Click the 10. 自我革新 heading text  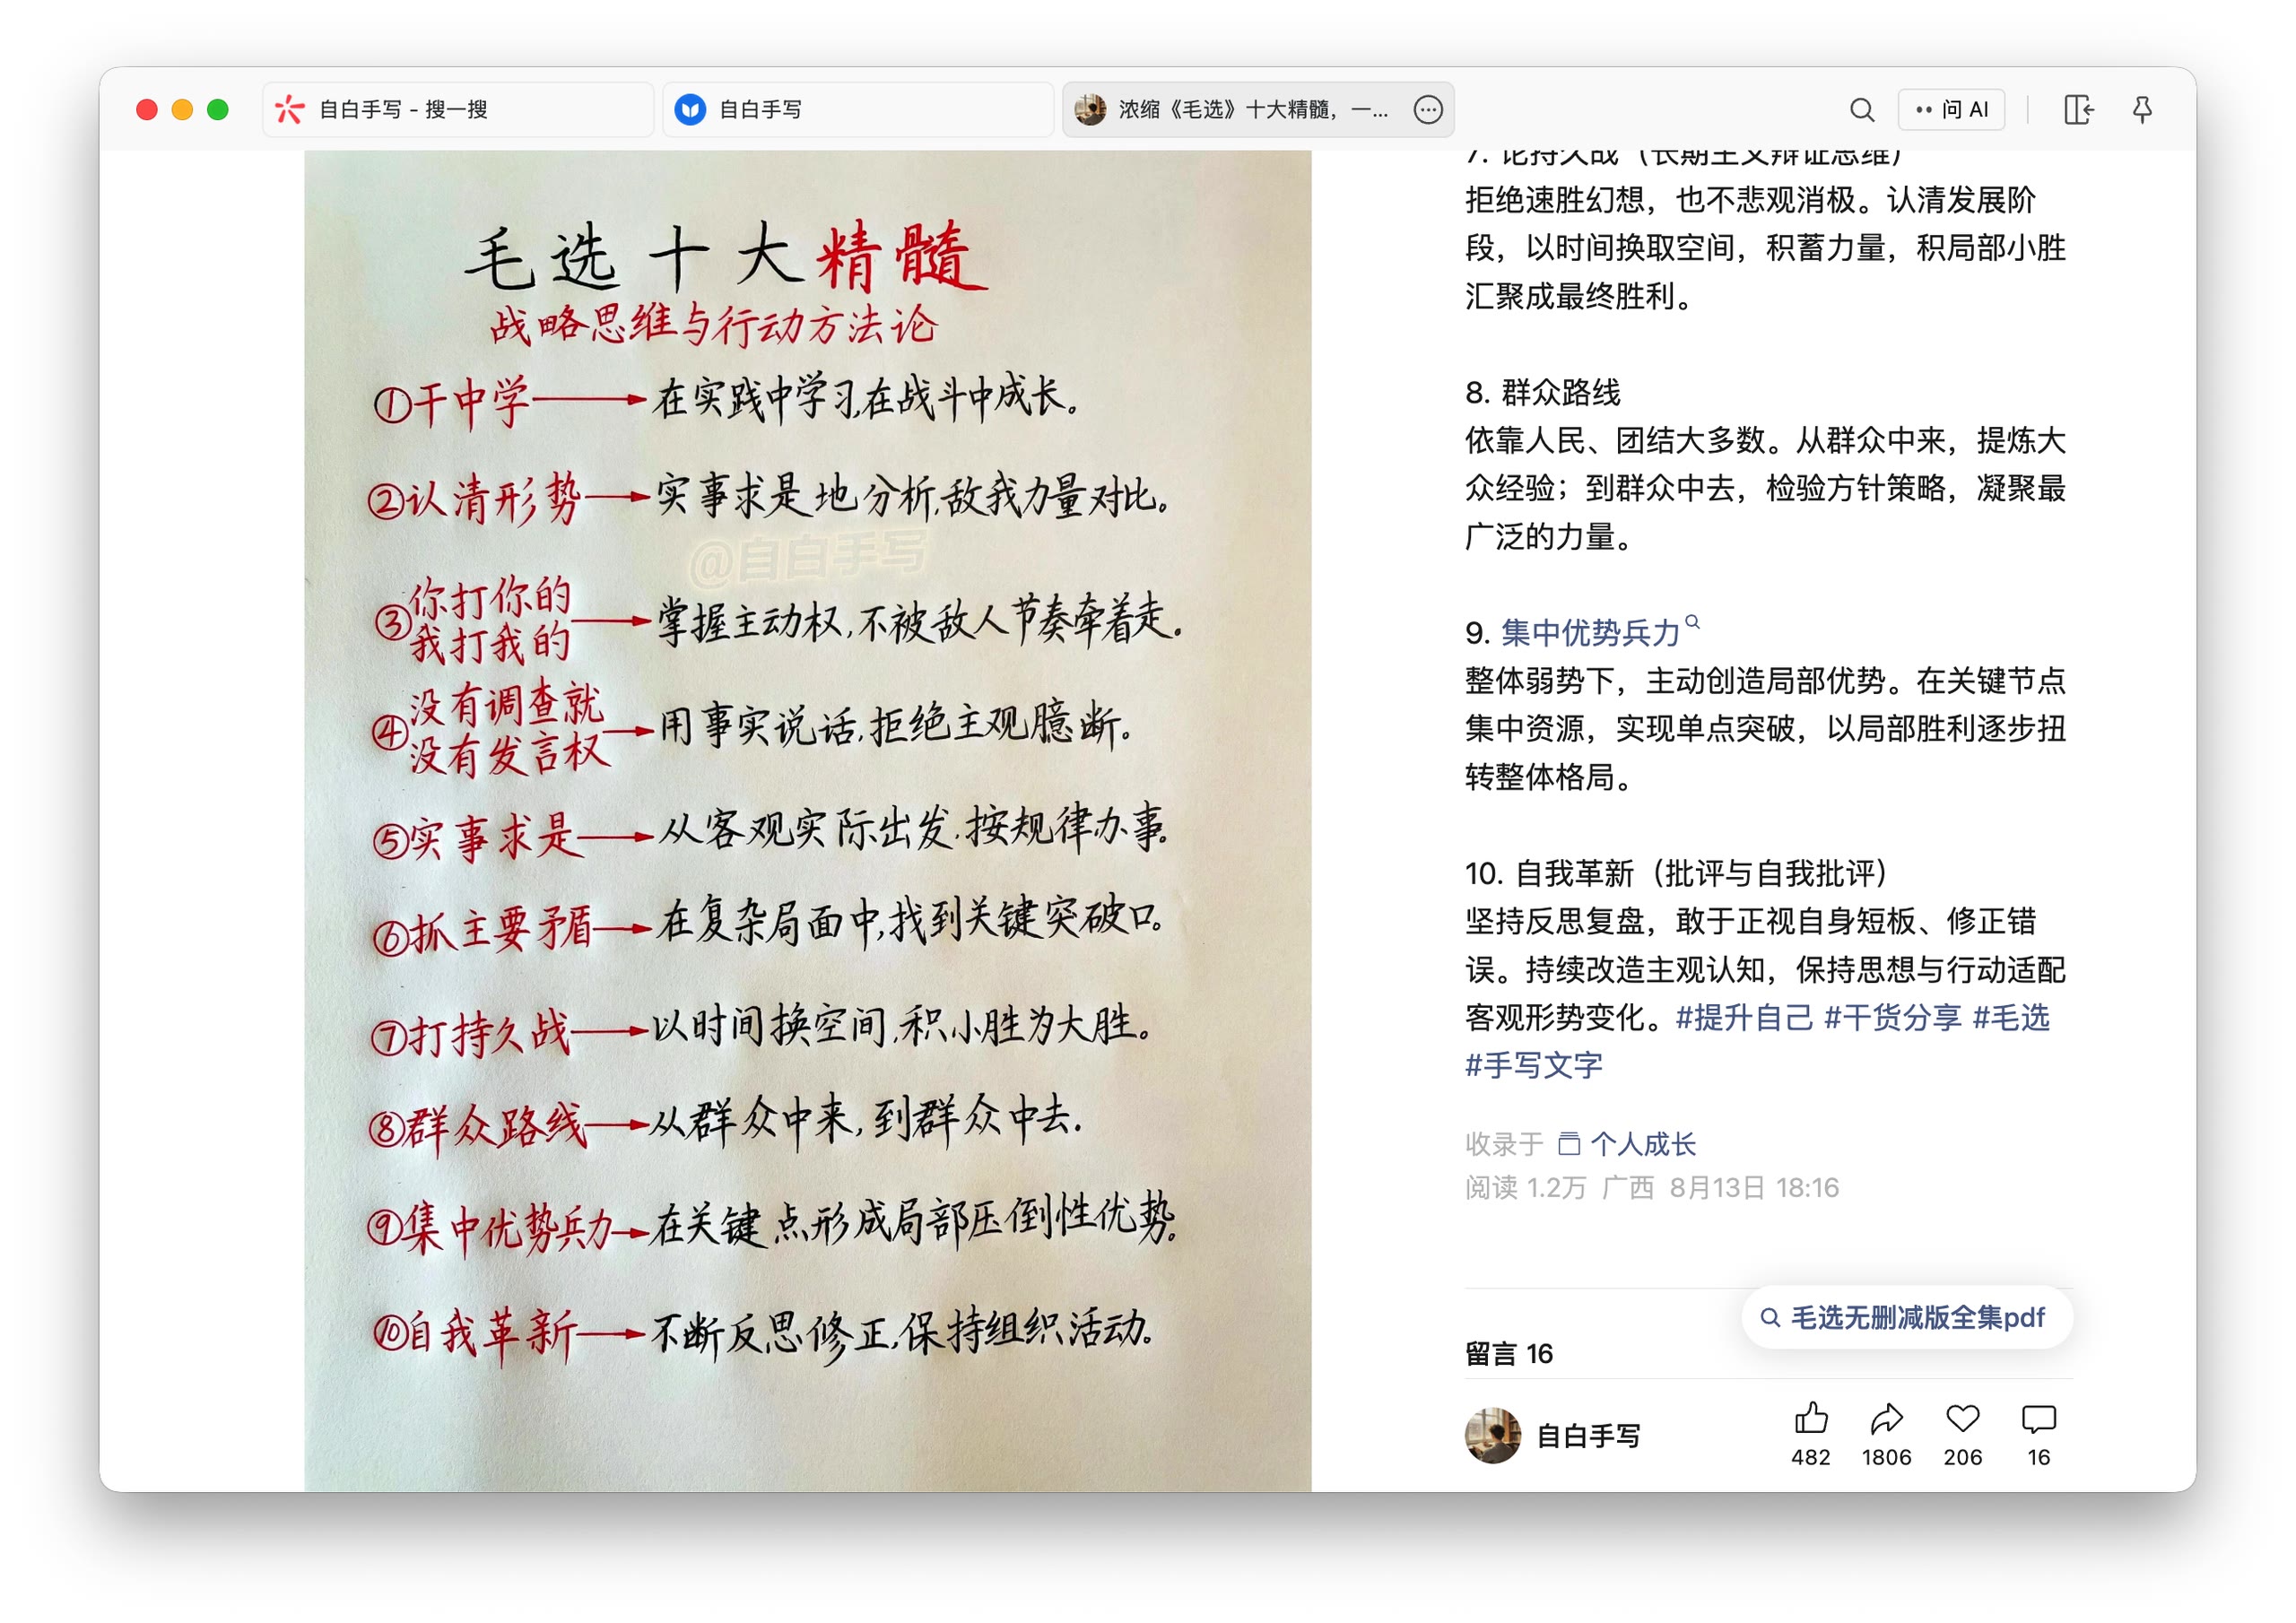[1677, 873]
